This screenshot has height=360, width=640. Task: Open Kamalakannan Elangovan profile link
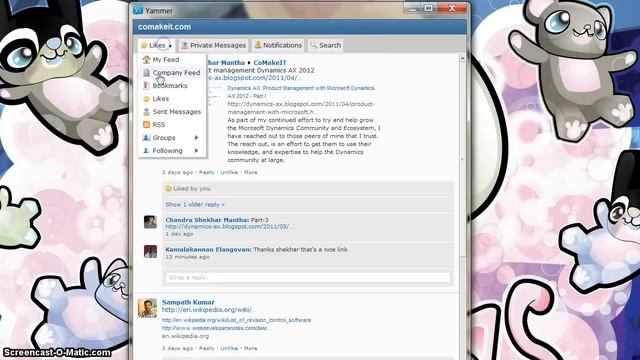click(208, 249)
